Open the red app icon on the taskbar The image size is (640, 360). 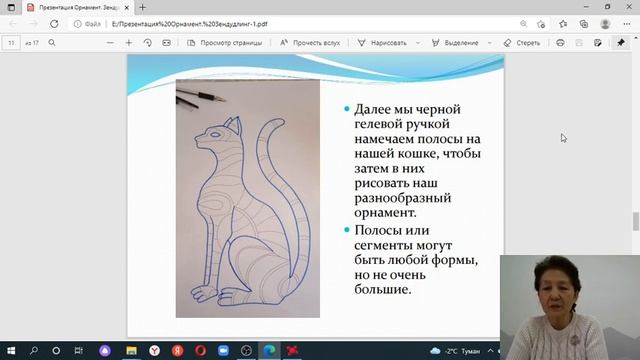coord(292,351)
